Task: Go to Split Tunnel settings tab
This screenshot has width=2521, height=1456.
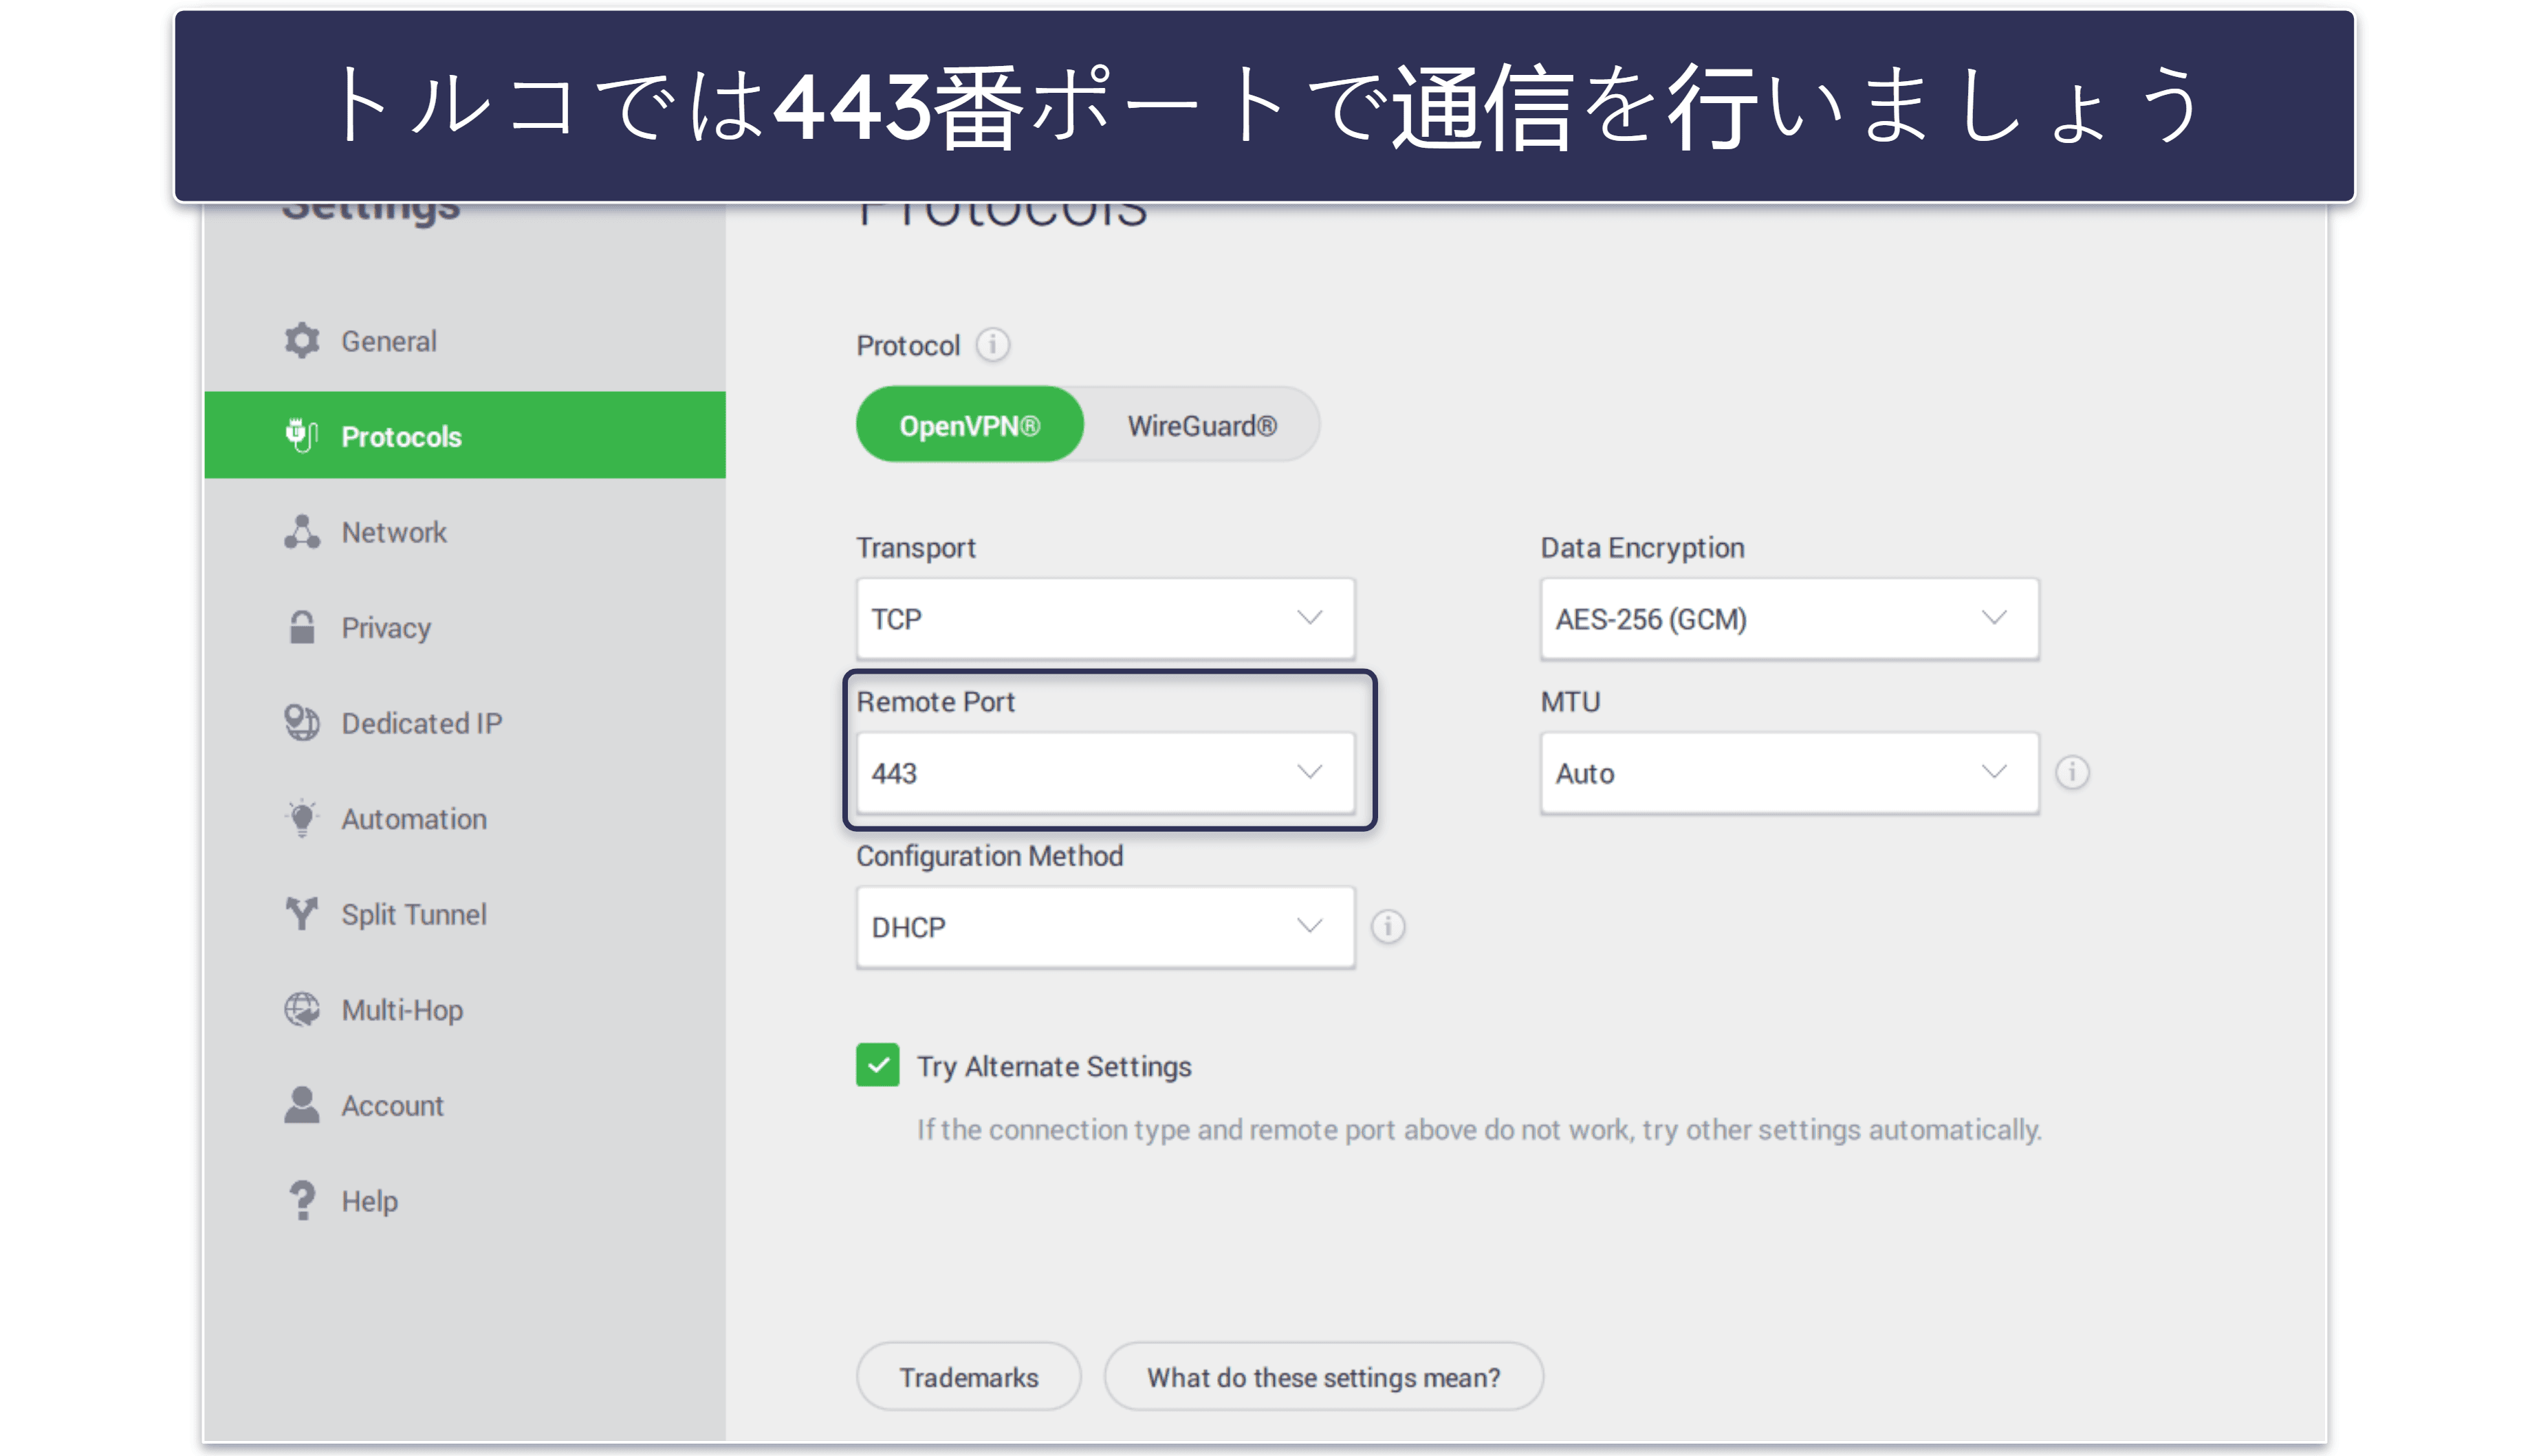Action: [465, 914]
